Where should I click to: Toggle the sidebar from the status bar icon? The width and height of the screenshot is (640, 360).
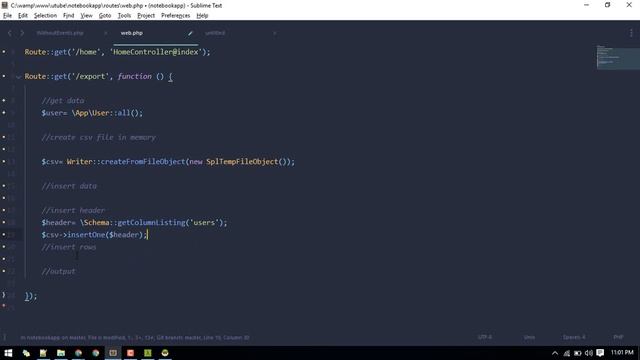(x=5, y=337)
